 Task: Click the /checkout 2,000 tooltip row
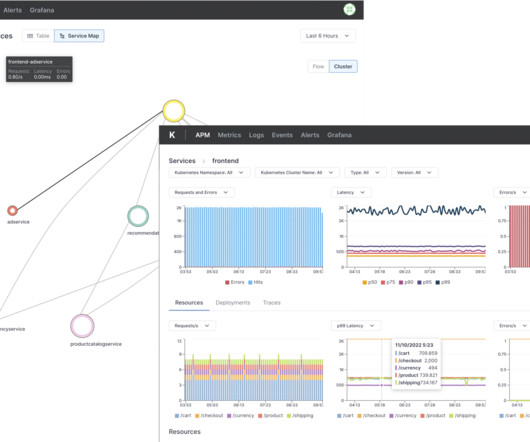pos(416,361)
